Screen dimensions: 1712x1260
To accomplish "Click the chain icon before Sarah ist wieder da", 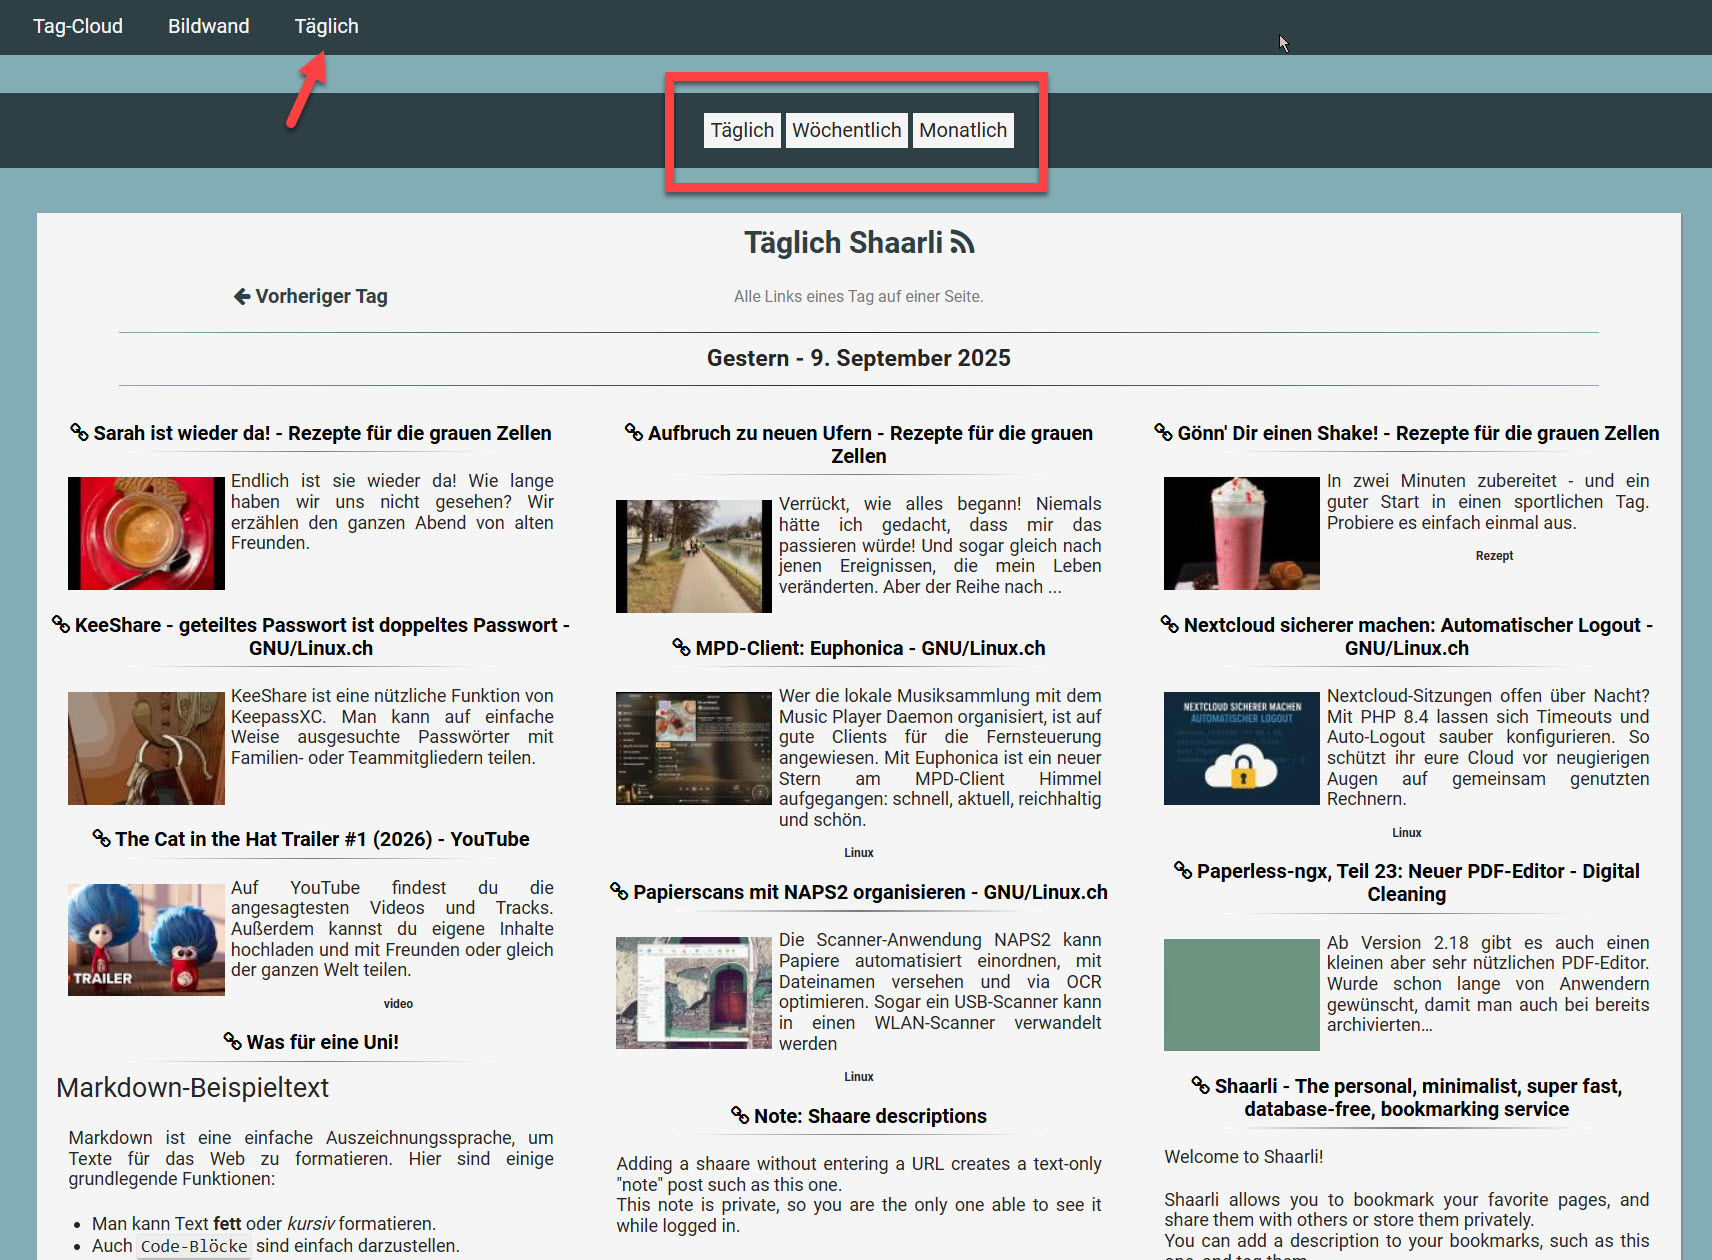I will pyautogui.click(x=79, y=432).
